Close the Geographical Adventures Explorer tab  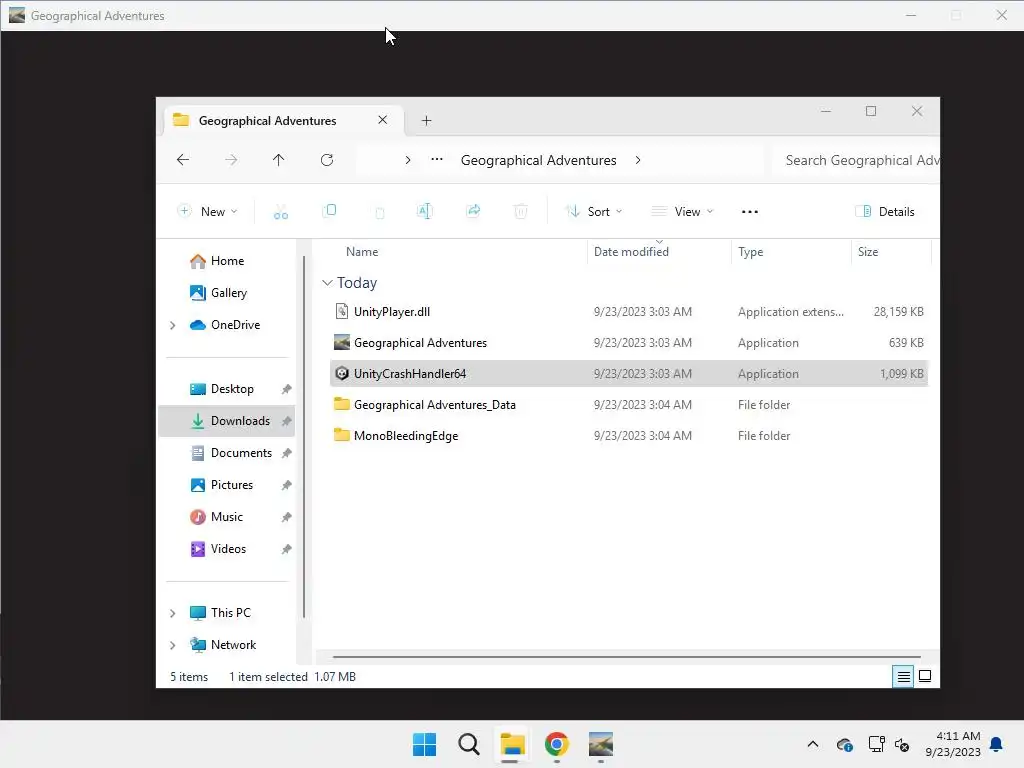click(383, 120)
